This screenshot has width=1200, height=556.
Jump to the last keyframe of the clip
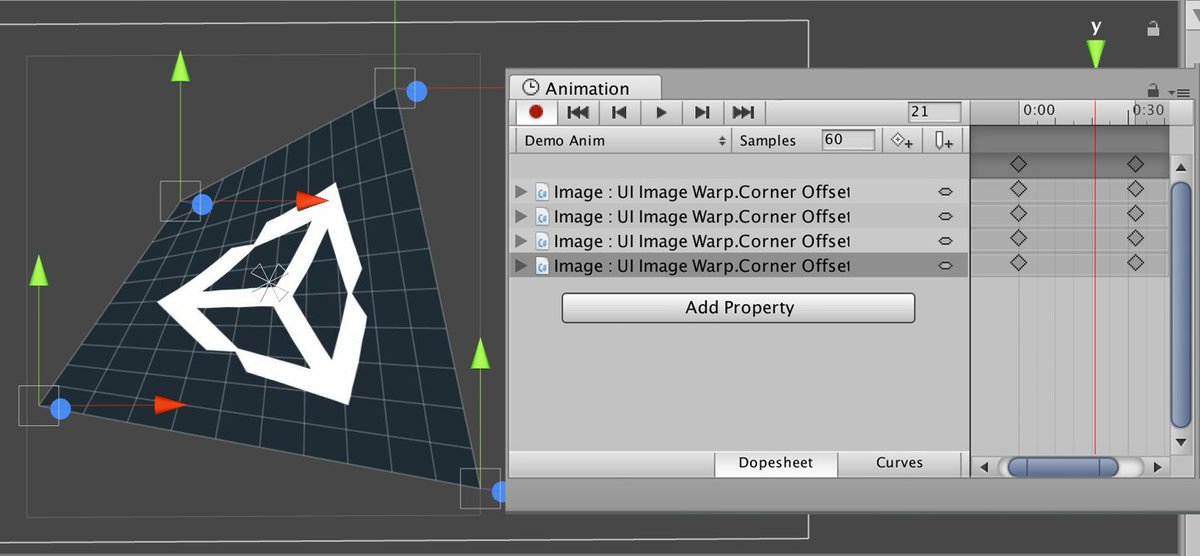pyautogui.click(x=743, y=112)
